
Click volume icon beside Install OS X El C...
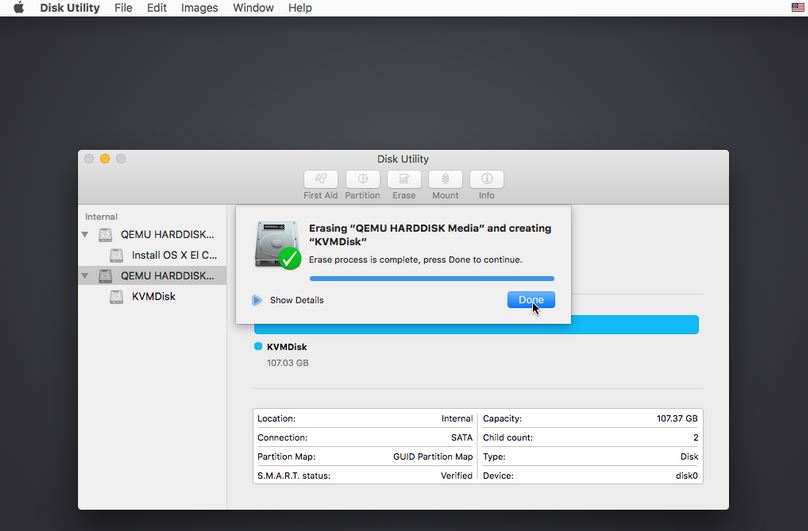point(116,255)
